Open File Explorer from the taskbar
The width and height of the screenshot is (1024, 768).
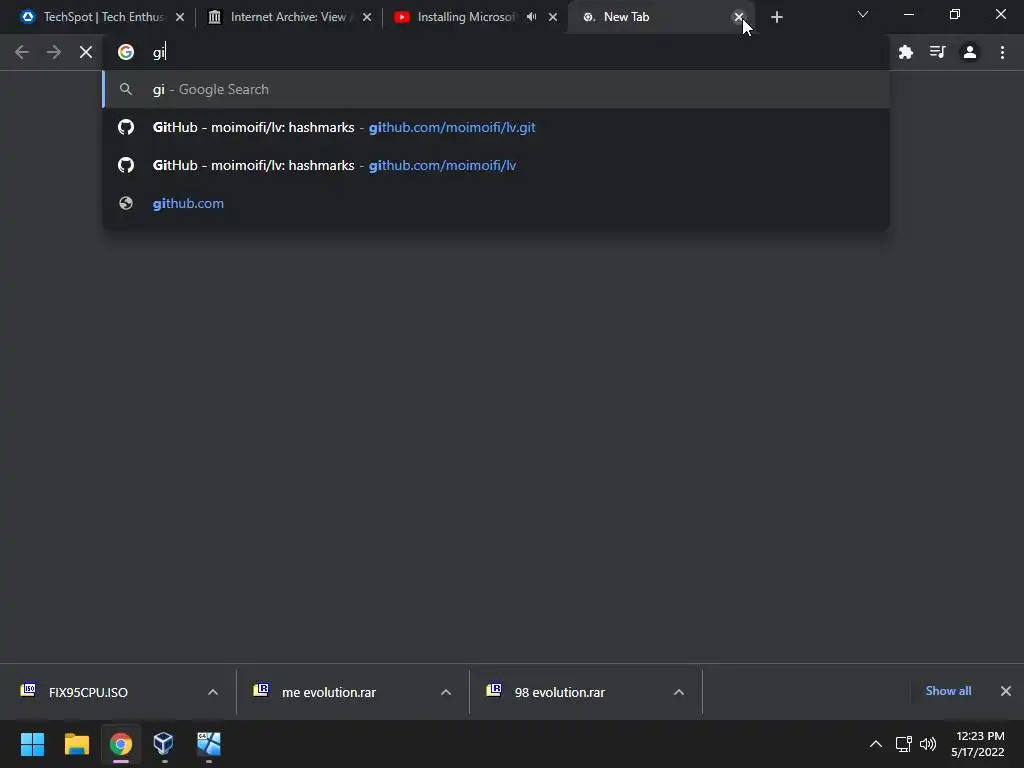point(76,744)
